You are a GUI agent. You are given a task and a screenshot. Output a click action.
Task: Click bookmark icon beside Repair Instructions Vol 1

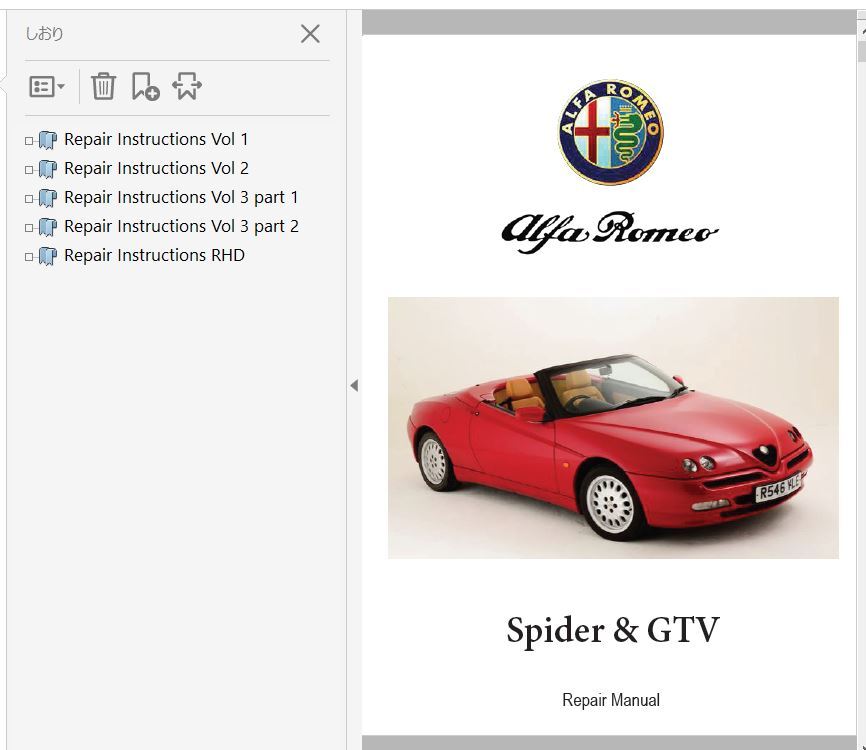tap(48, 140)
